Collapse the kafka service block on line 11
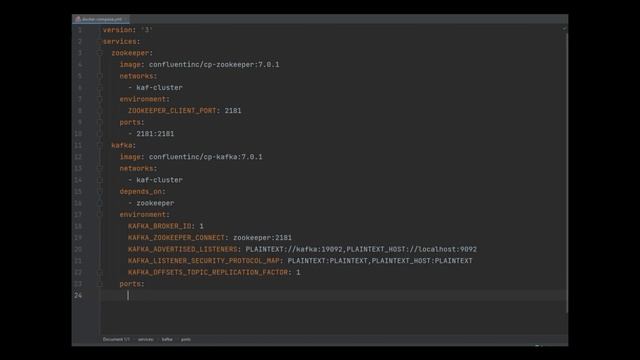This screenshot has width=640, height=360. click(100, 145)
